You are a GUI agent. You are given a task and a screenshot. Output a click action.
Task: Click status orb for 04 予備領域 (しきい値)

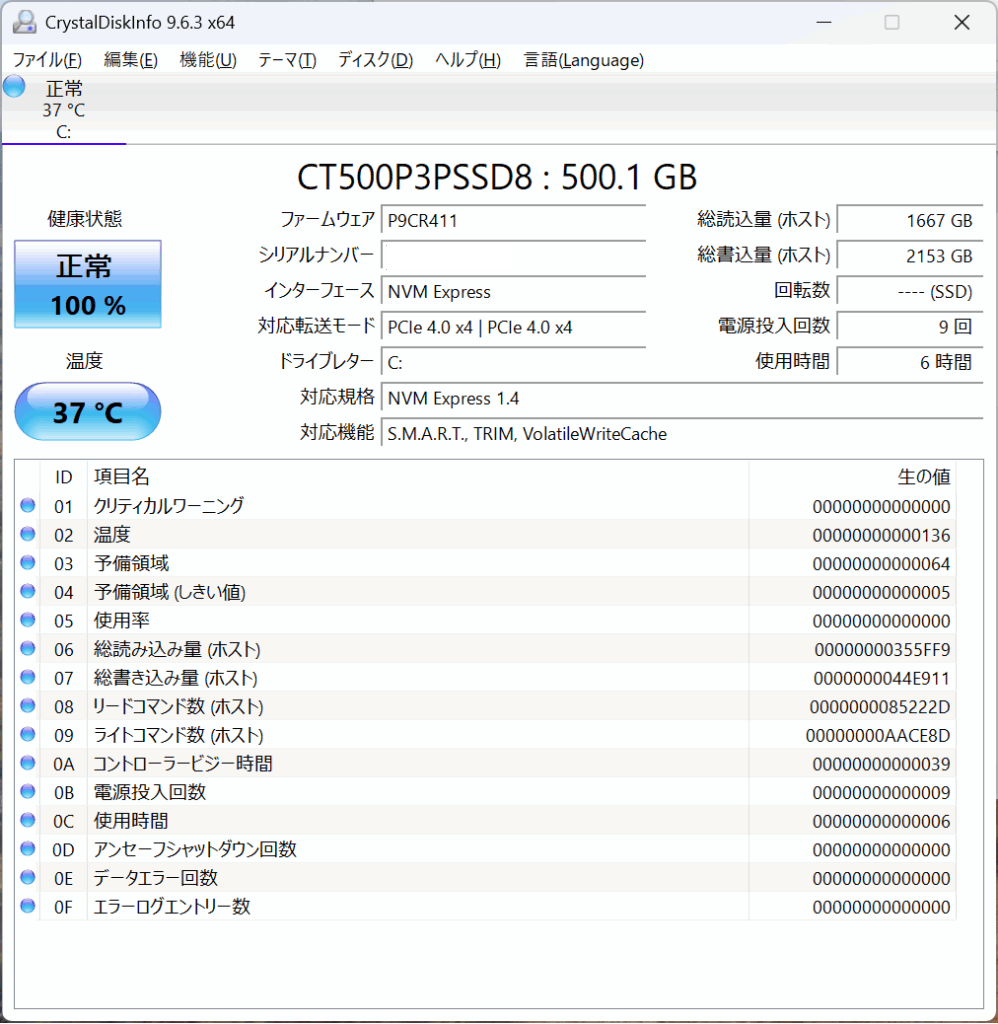pyautogui.click(x=27, y=591)
